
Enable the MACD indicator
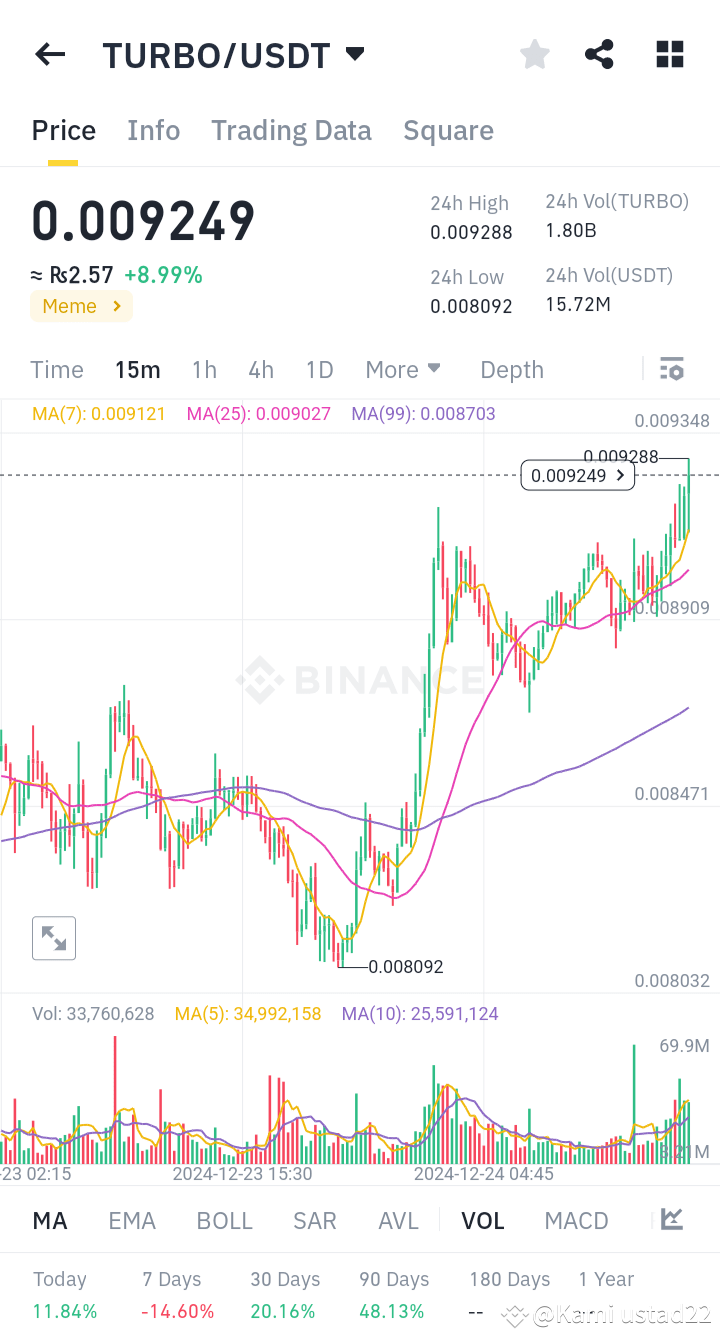point(576,1220)
